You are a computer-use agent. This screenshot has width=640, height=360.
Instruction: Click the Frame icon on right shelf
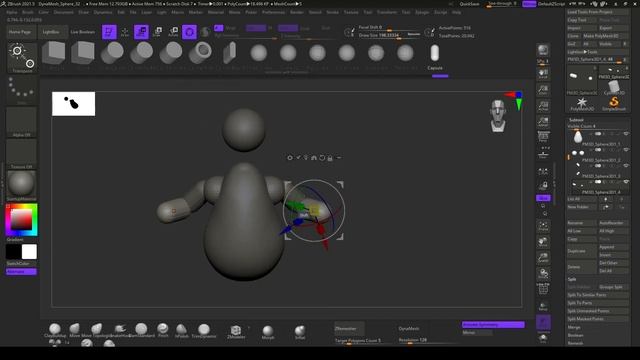point(543,227)
